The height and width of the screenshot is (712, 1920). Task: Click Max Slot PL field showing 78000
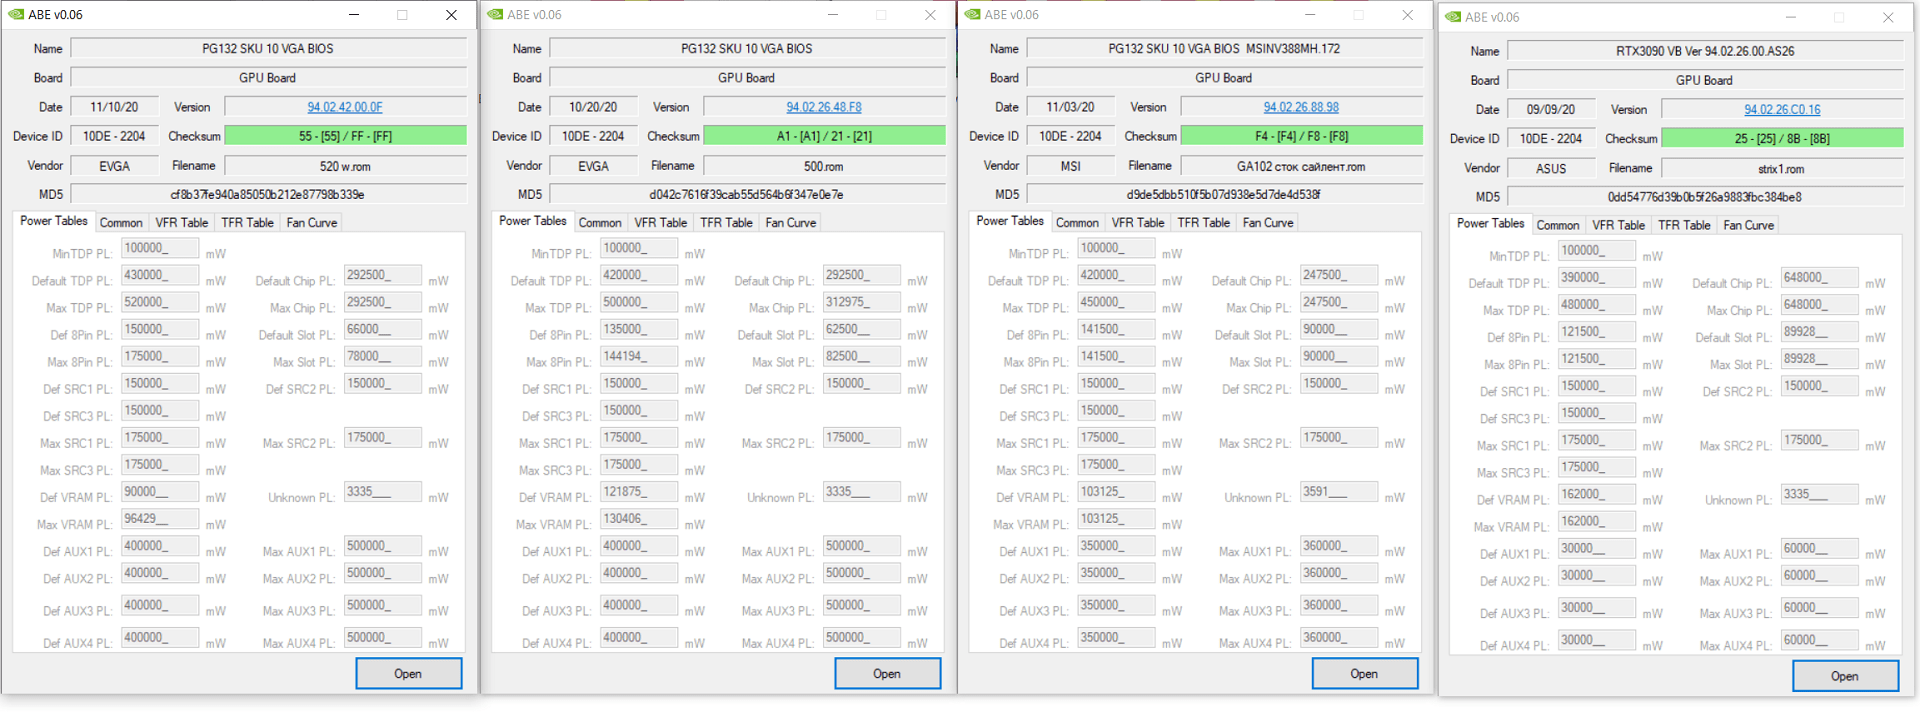(382, 356)
